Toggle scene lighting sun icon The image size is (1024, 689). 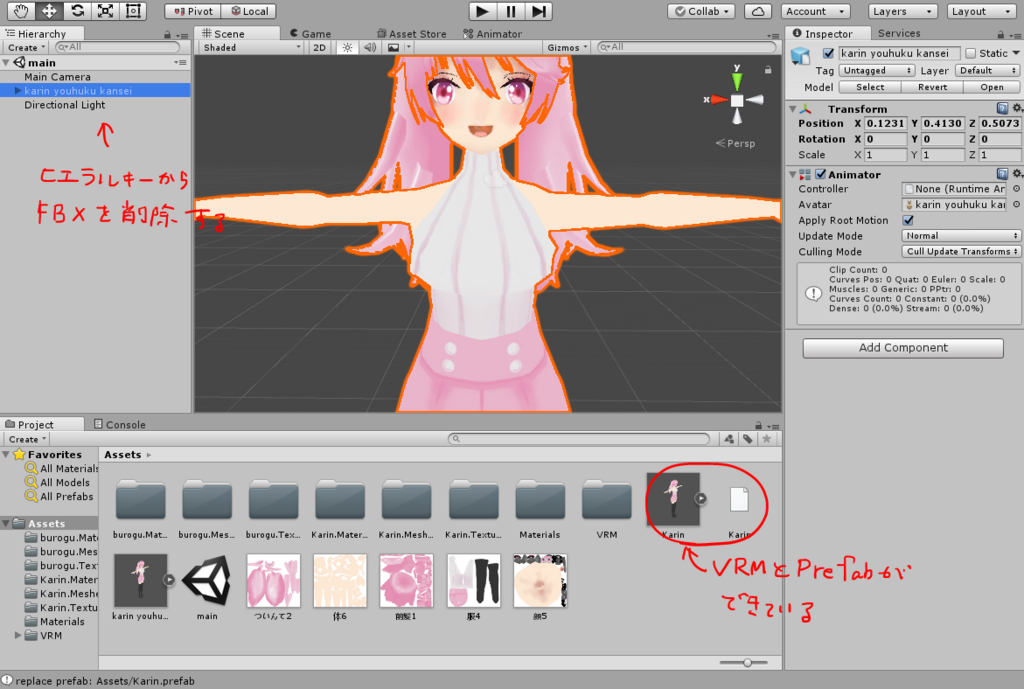click(347, 47)
